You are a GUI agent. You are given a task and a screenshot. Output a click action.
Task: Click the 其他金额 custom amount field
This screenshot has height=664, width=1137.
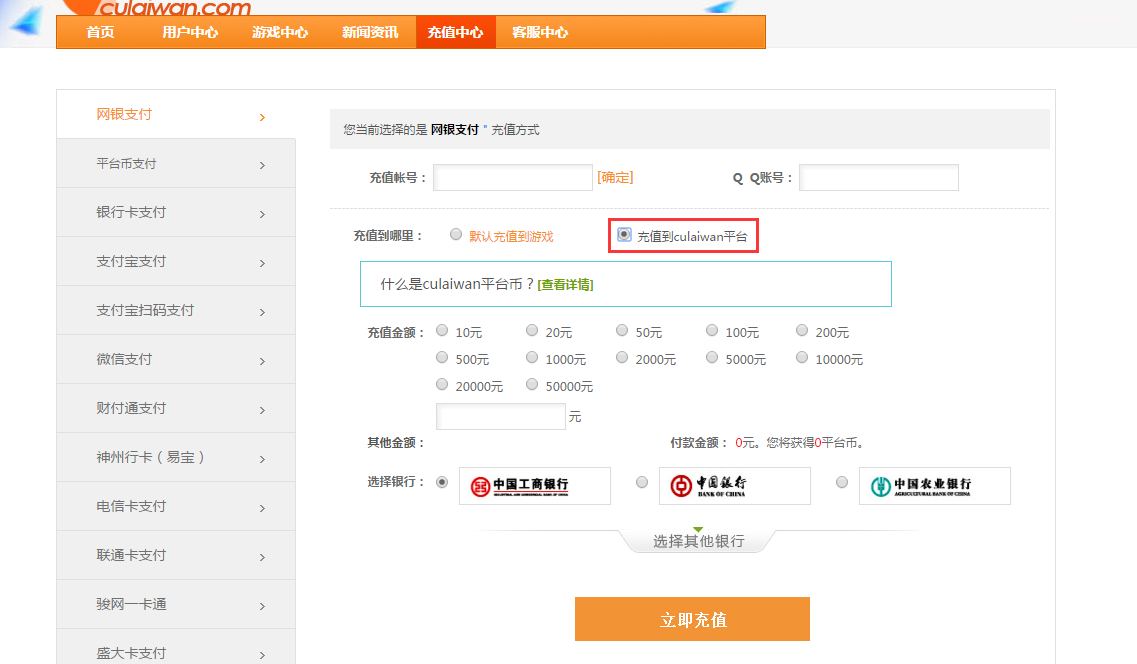(500, 416)
